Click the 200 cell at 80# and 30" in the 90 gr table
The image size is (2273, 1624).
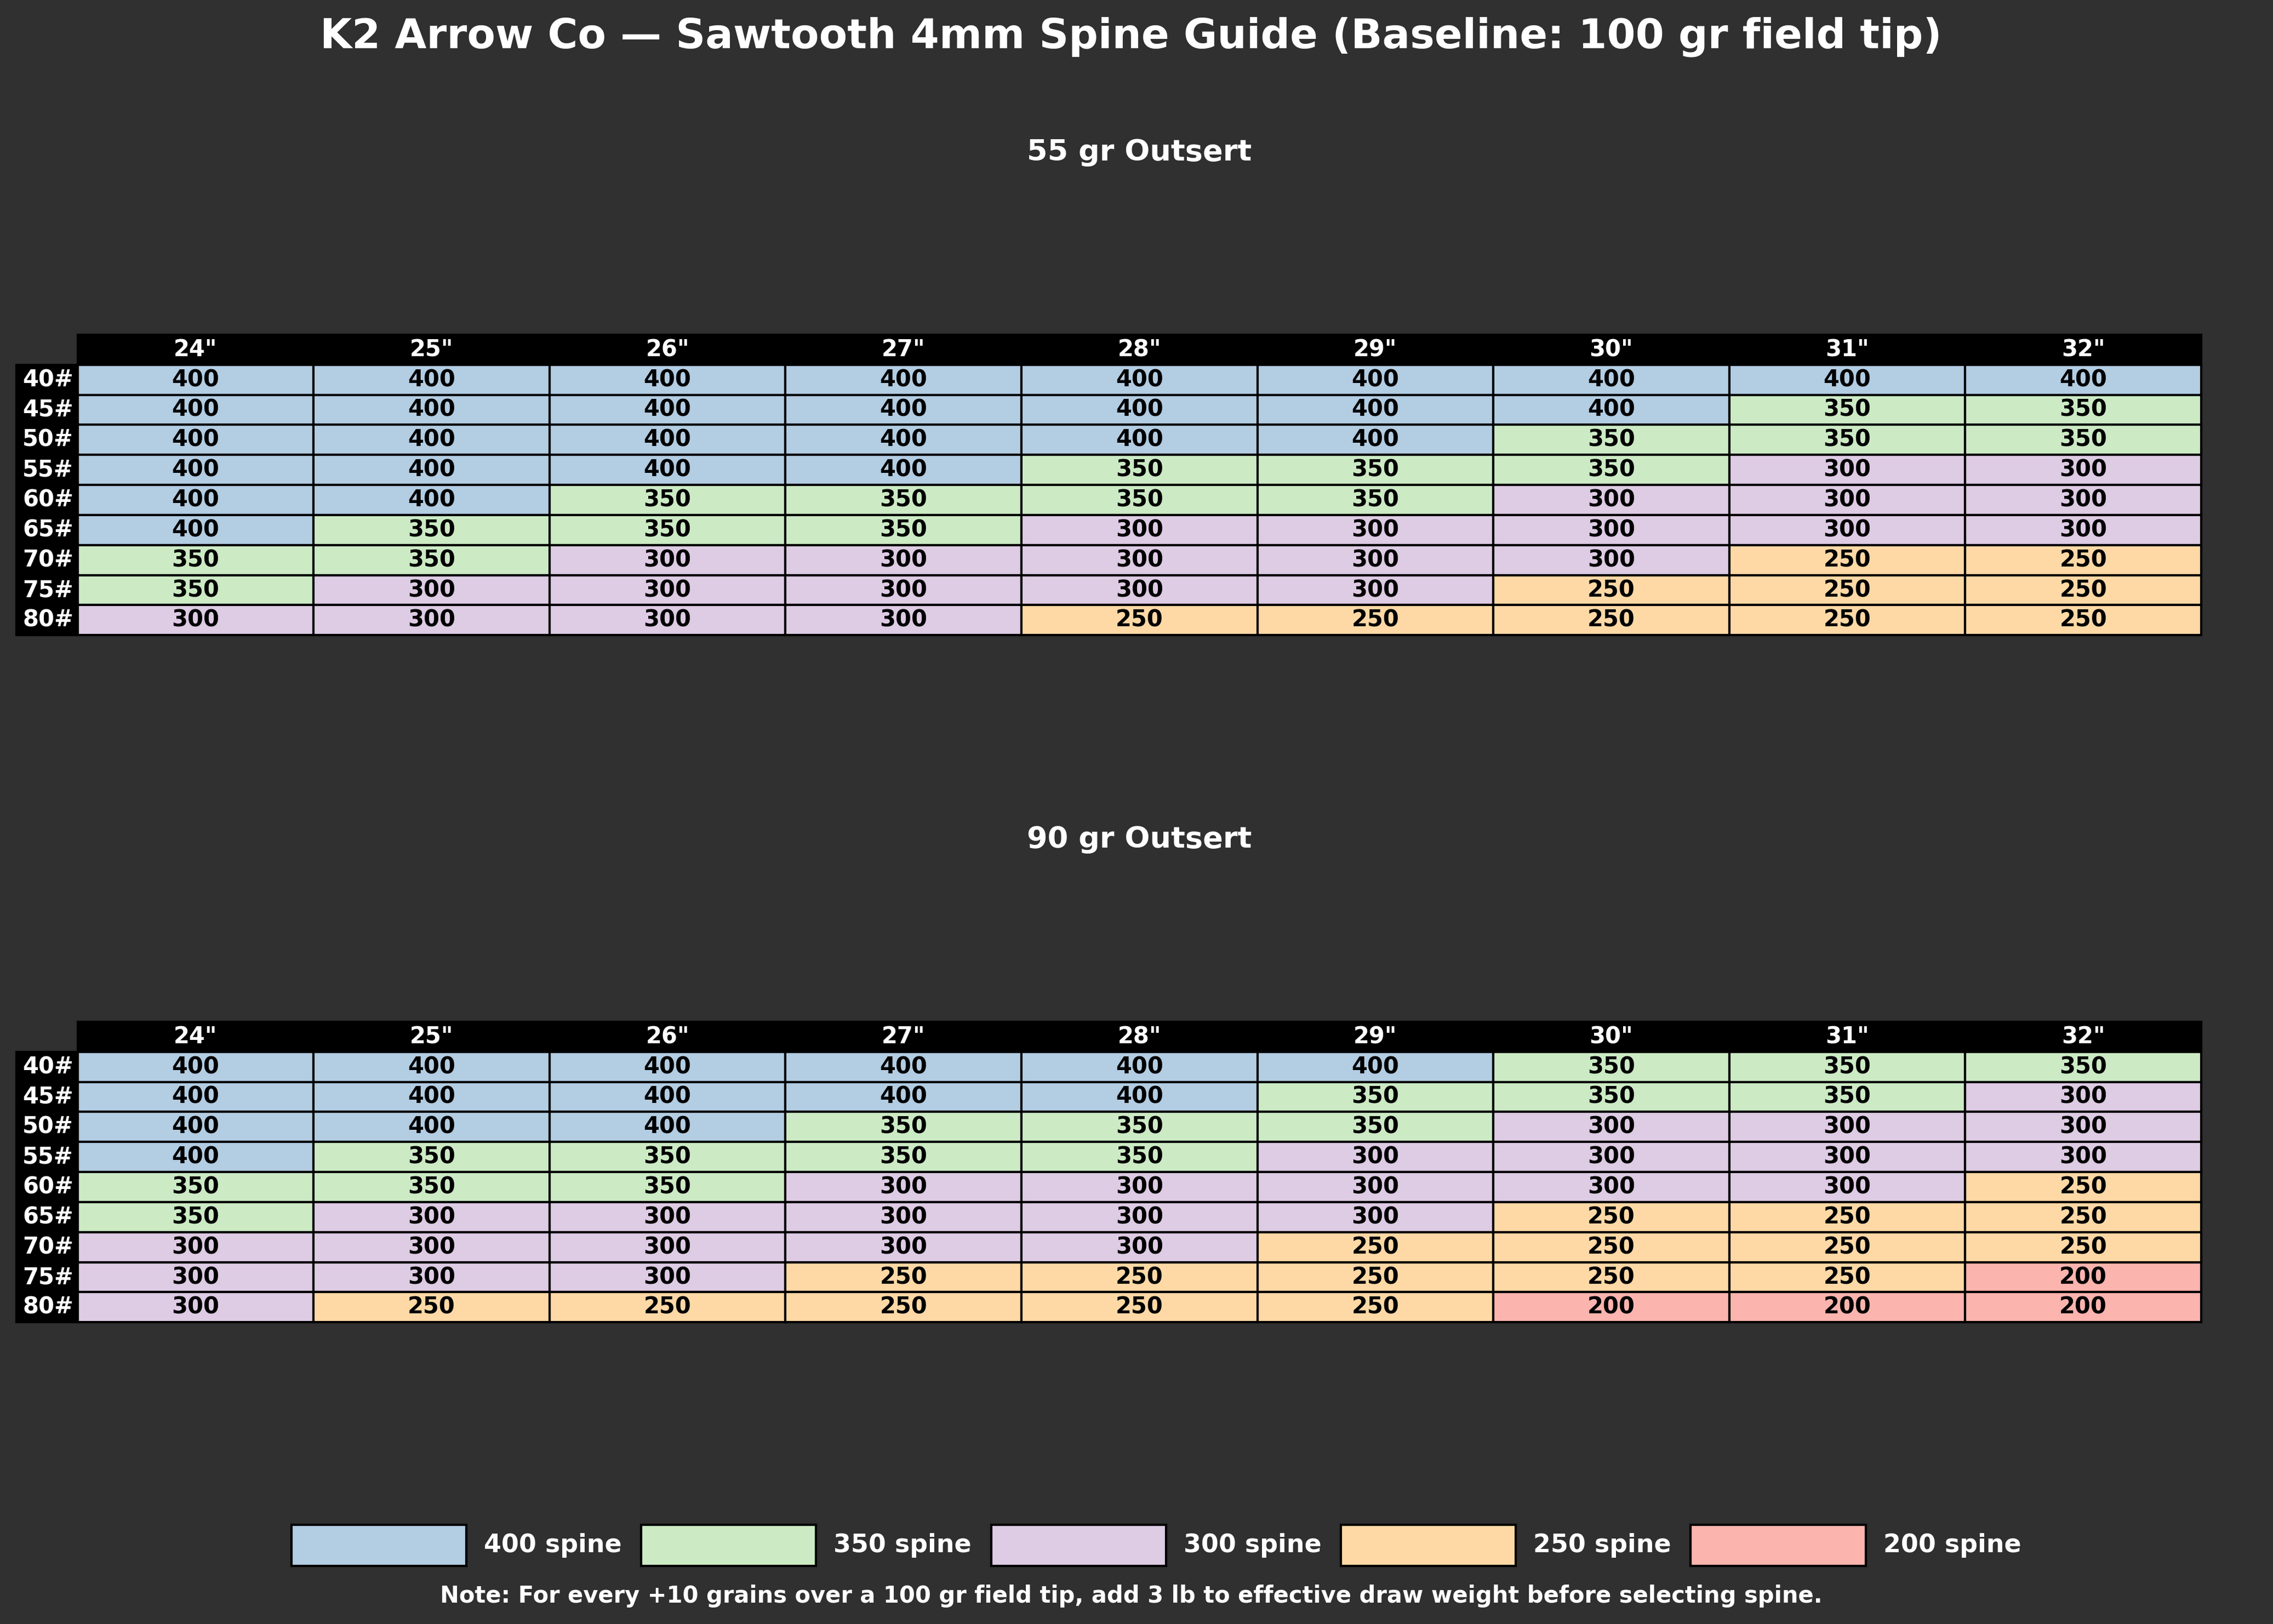(x=1610, y=1306)
